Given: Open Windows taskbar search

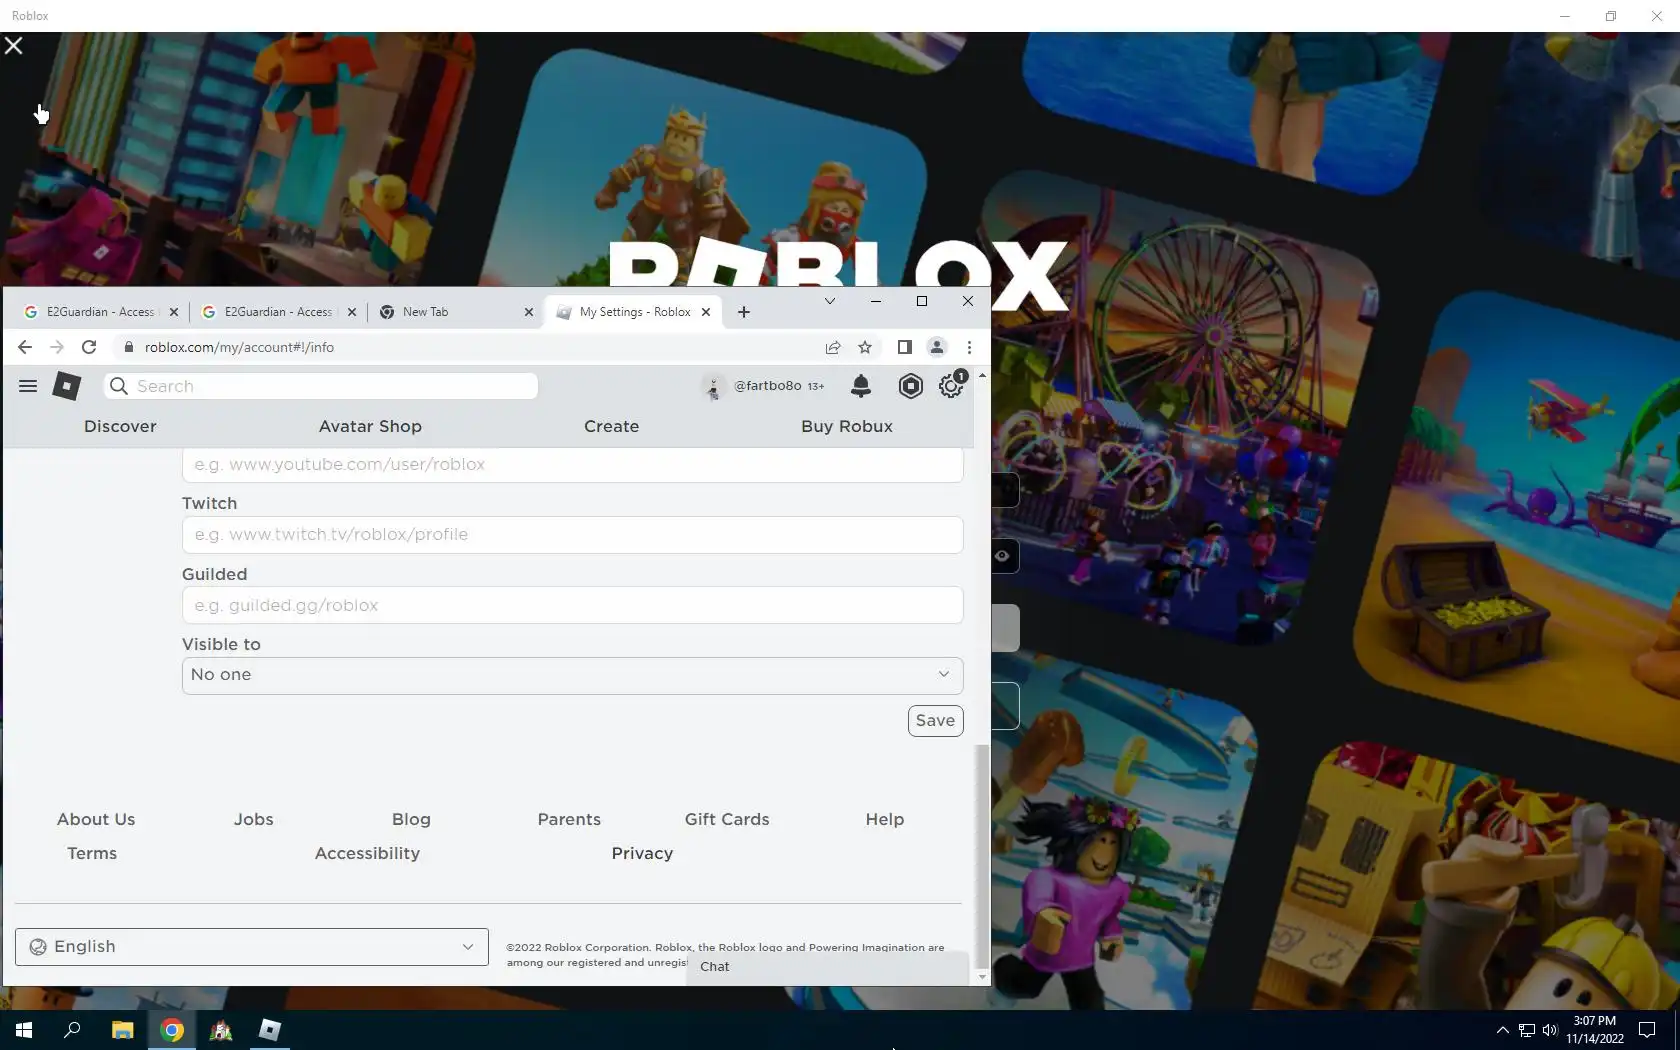Looking at the screenshot, I should click(x=72, y=1030).
